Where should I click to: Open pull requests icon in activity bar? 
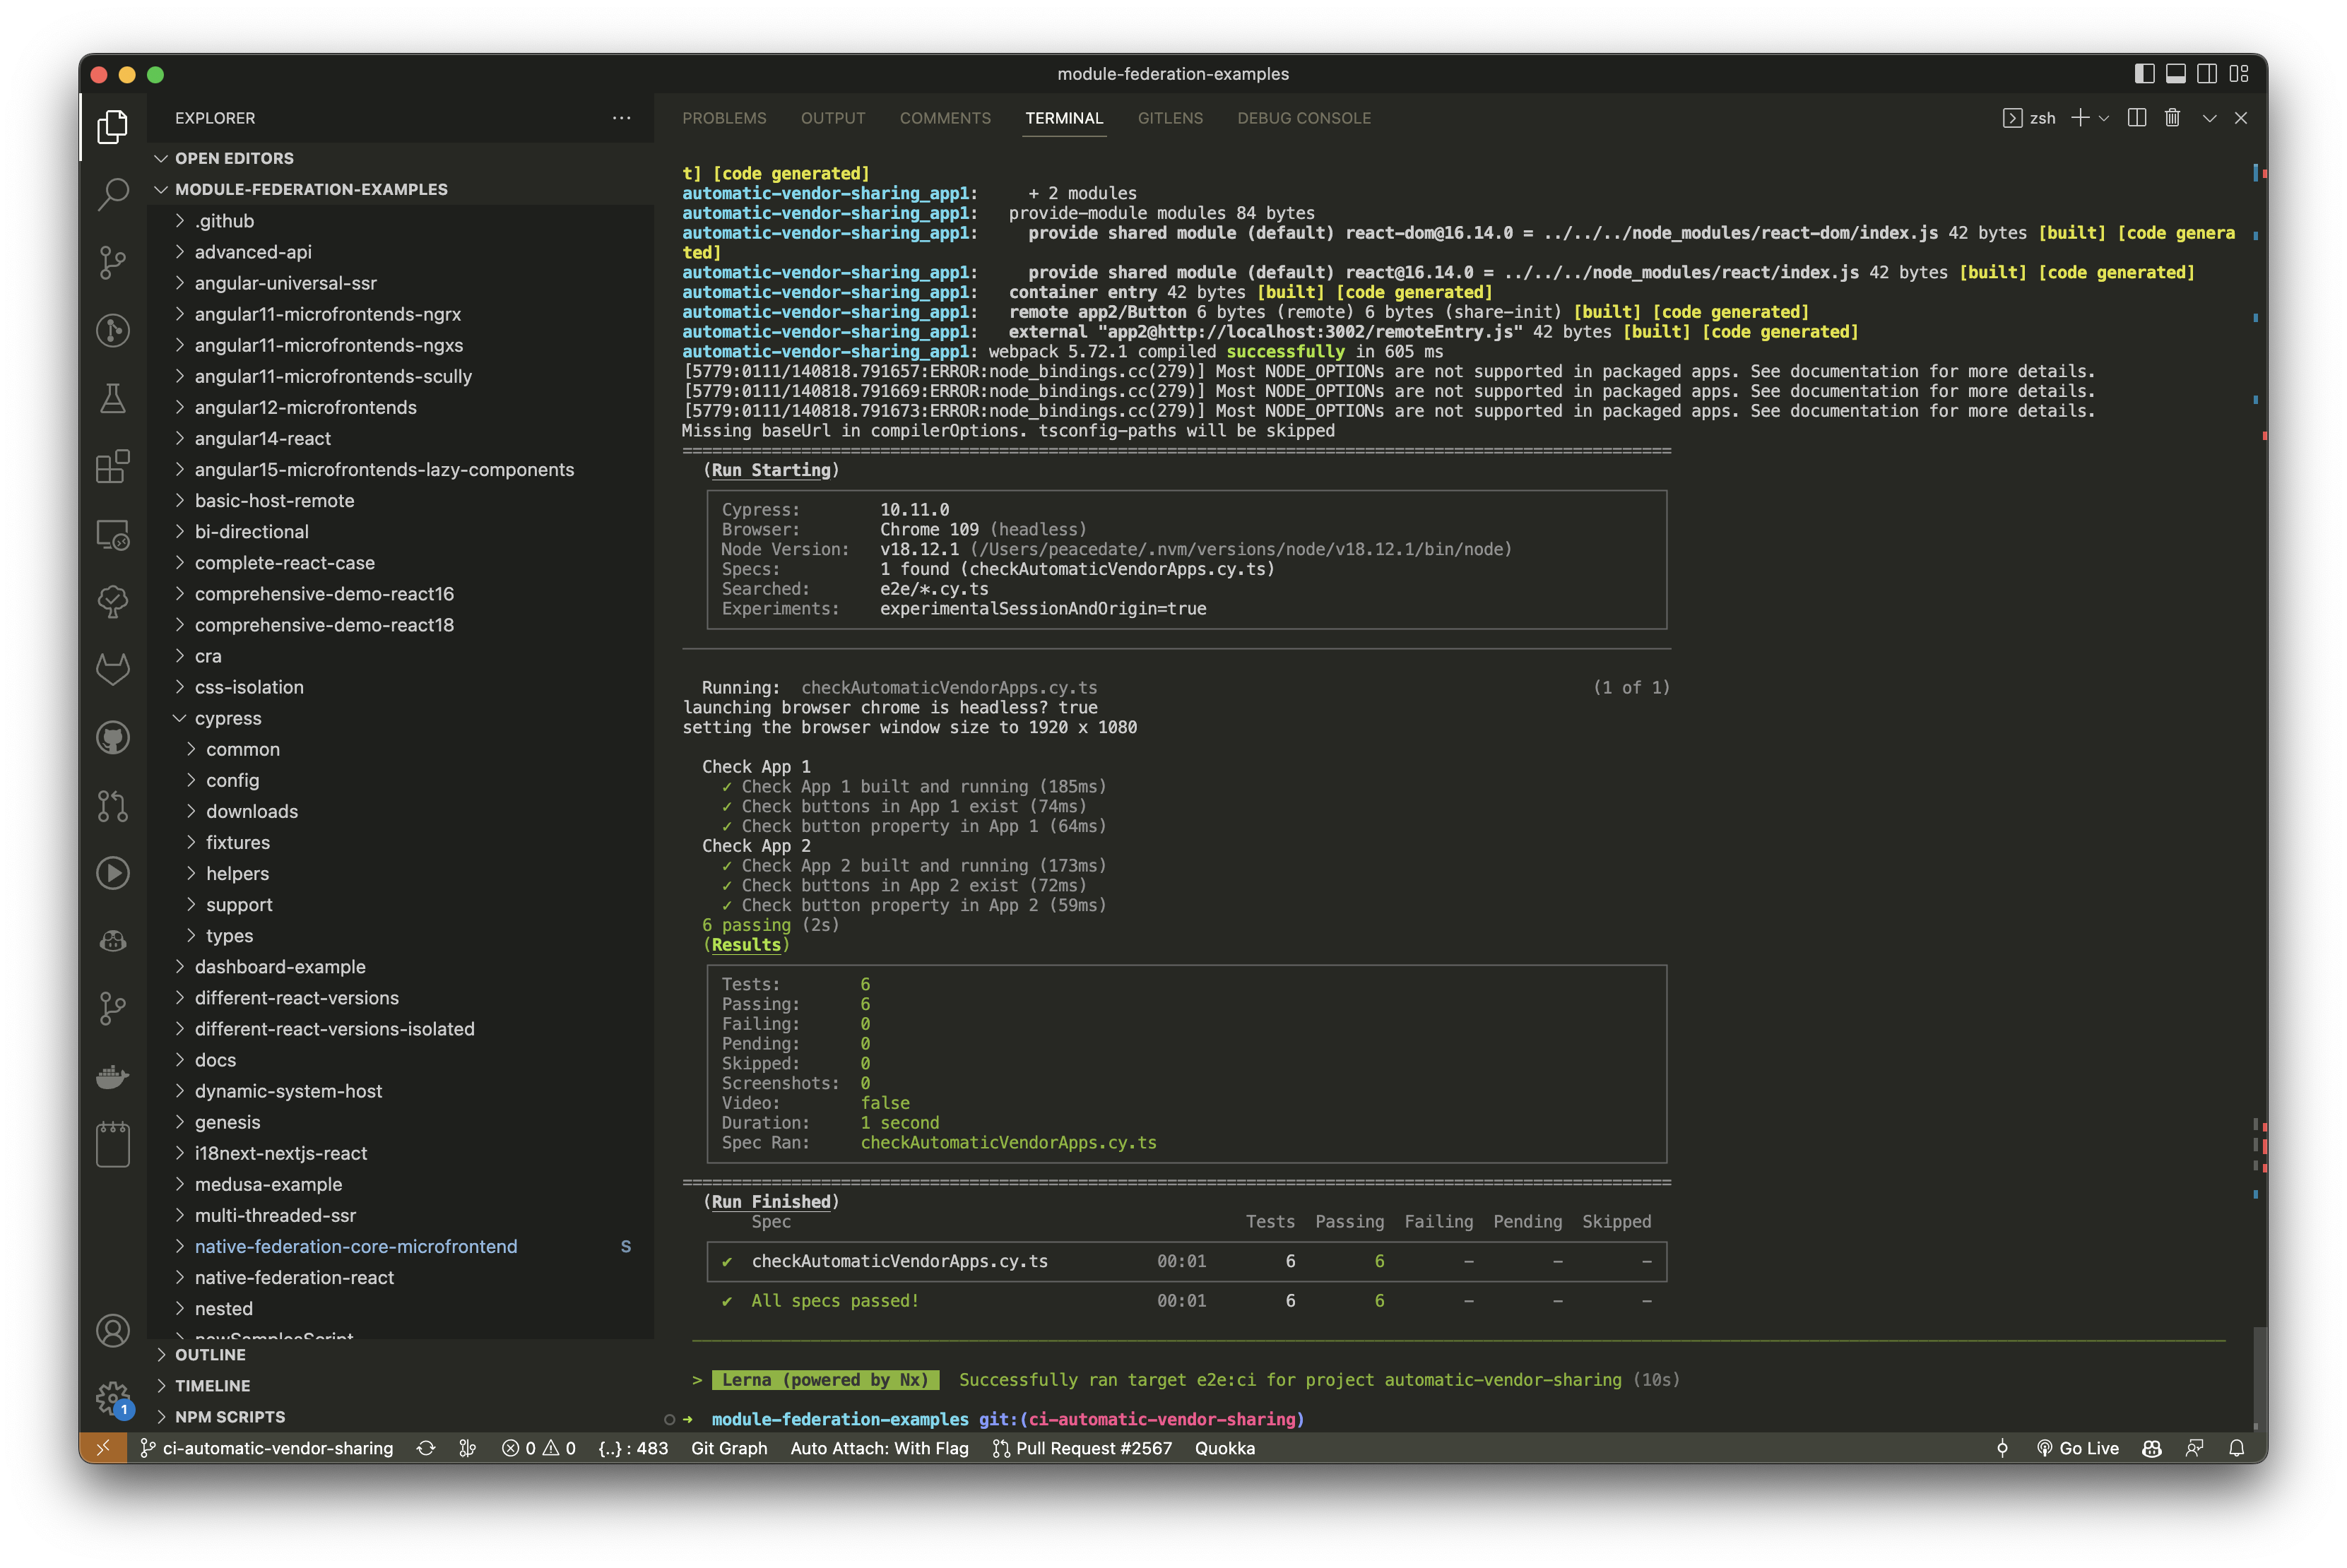[x=113, y=805]
